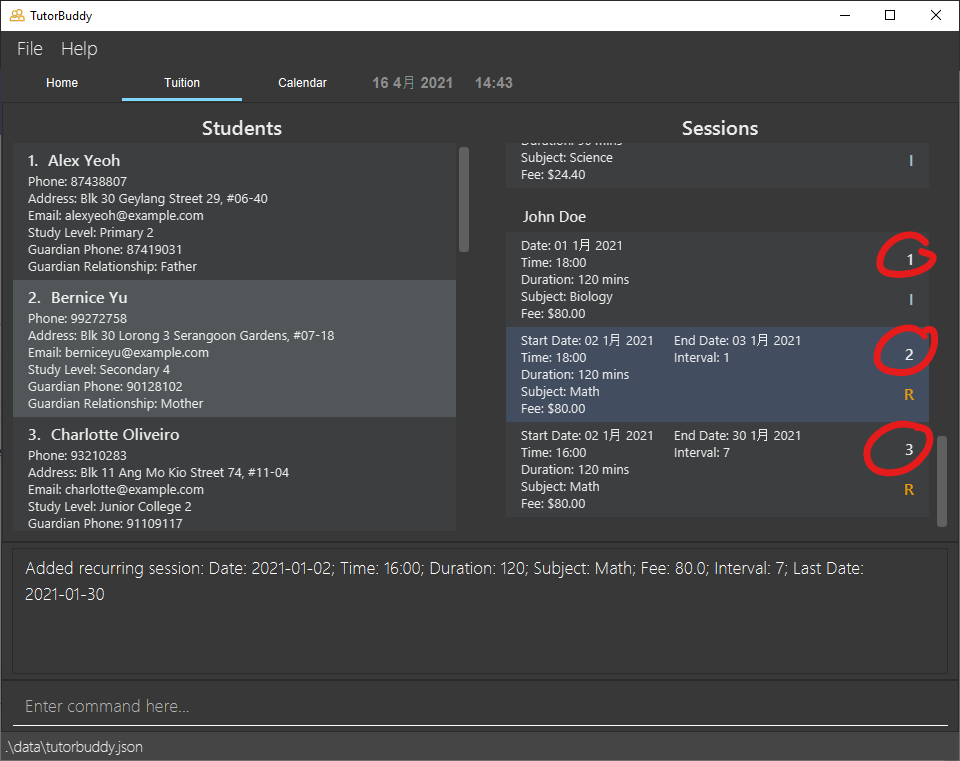Click the status bar path tutorbuddy.json

coord(74,747)
